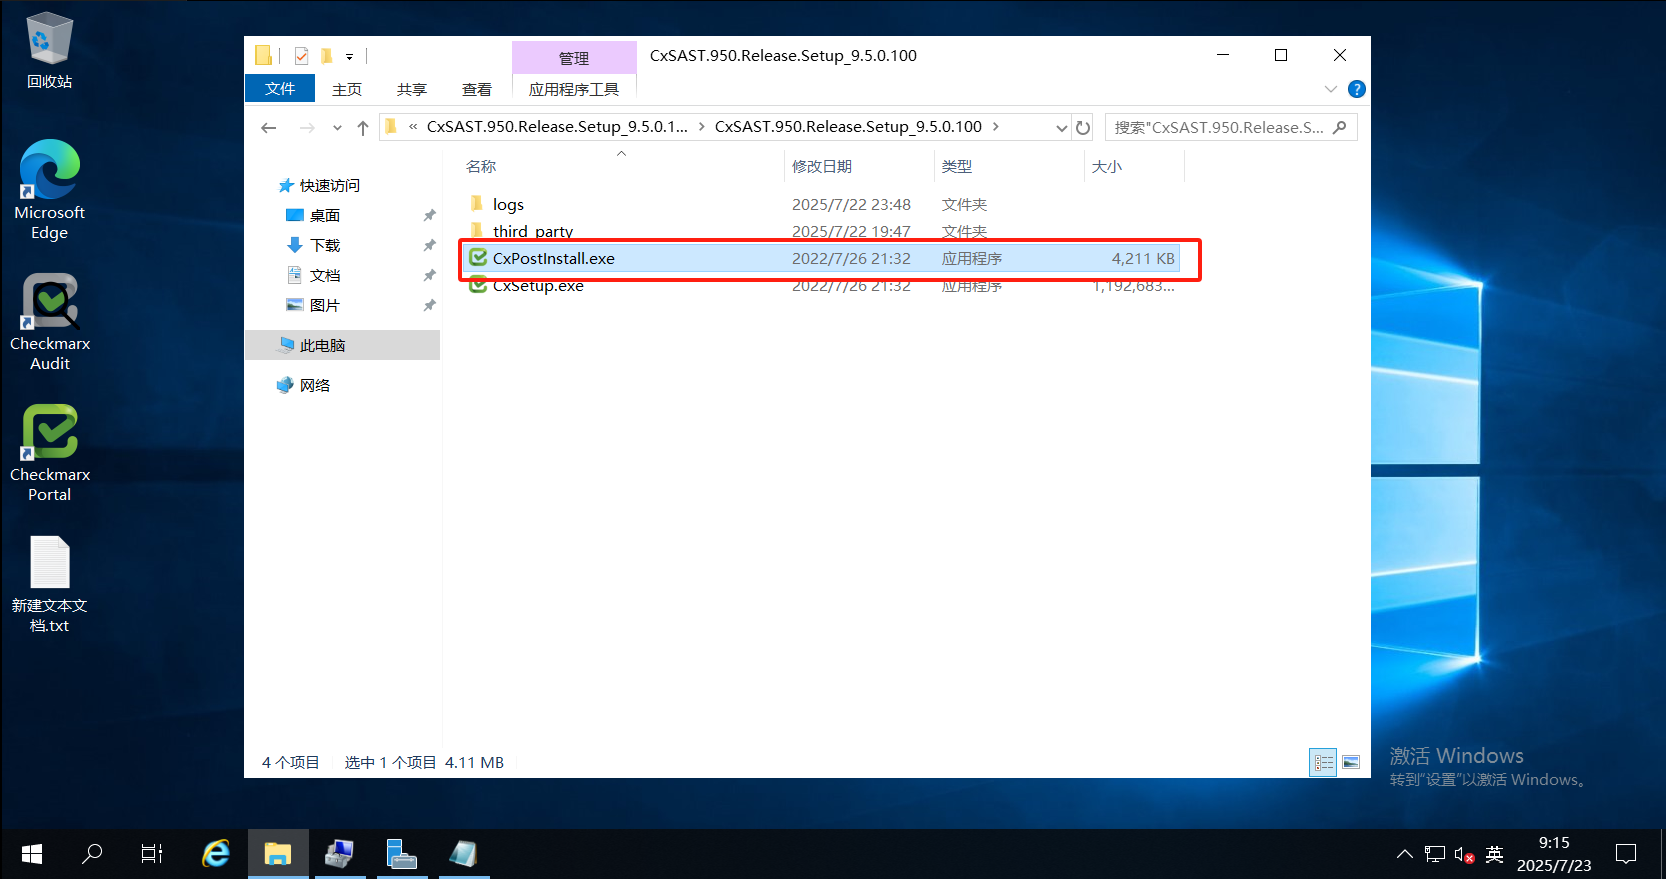1666x879 pixels.
Task: Expand the ribbon with the chevron
Action: [x=1331, y=89]
